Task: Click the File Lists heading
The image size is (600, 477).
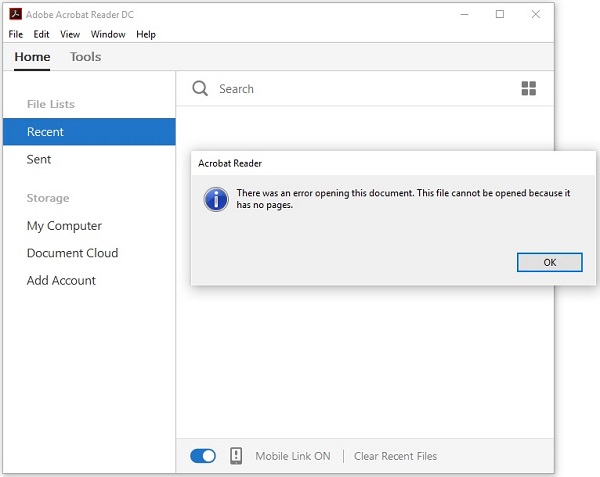Action: pyautogui.click(x=51, y=104)
